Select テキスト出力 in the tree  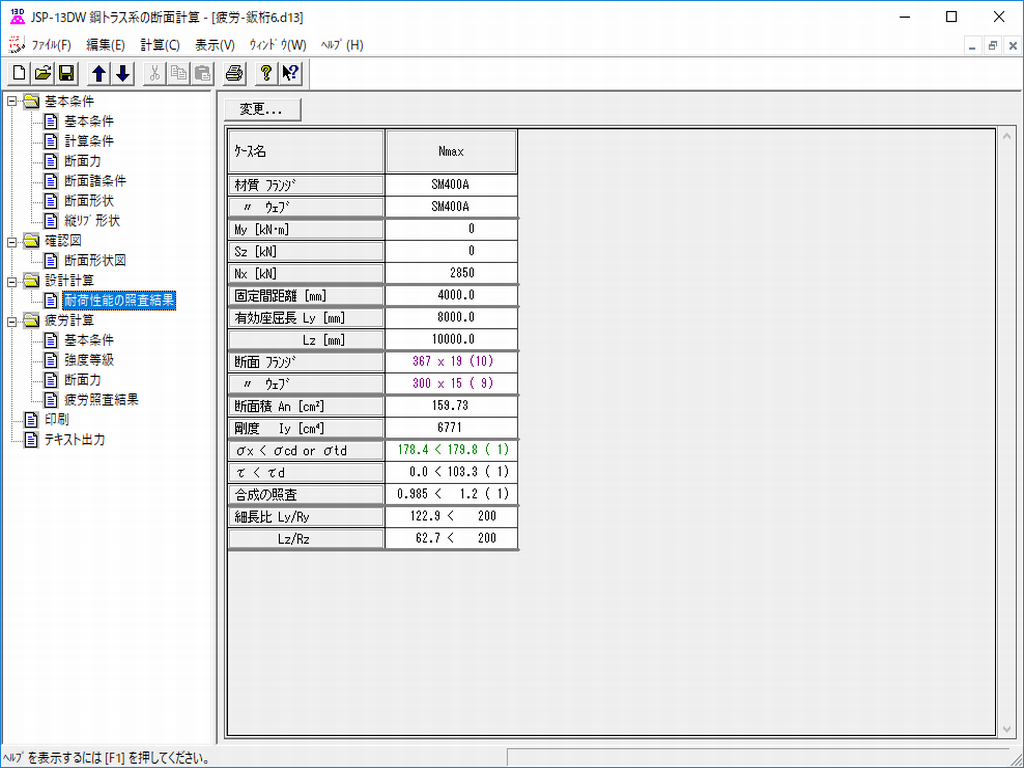tap(74, 440)
